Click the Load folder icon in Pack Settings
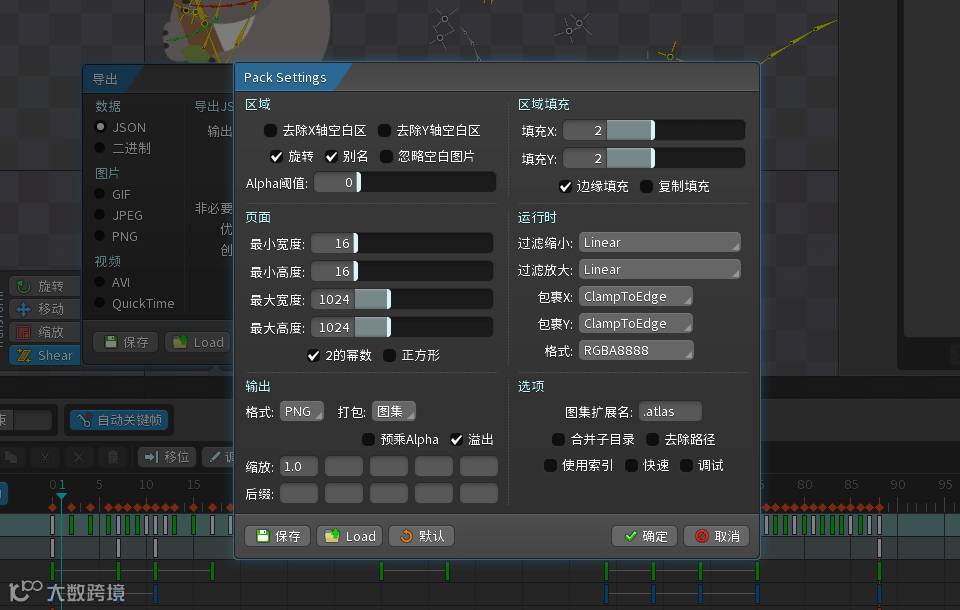The height and width of the screenshot is (610, 960). [x=332, y=536]
